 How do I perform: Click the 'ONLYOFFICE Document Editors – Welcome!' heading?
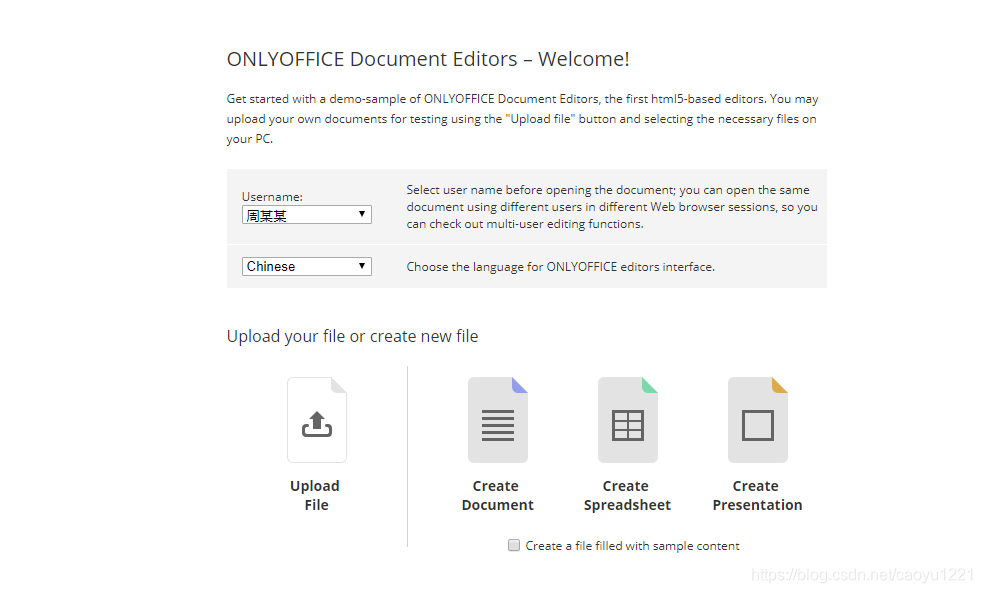pyautogui.click(x=428, y=59)
